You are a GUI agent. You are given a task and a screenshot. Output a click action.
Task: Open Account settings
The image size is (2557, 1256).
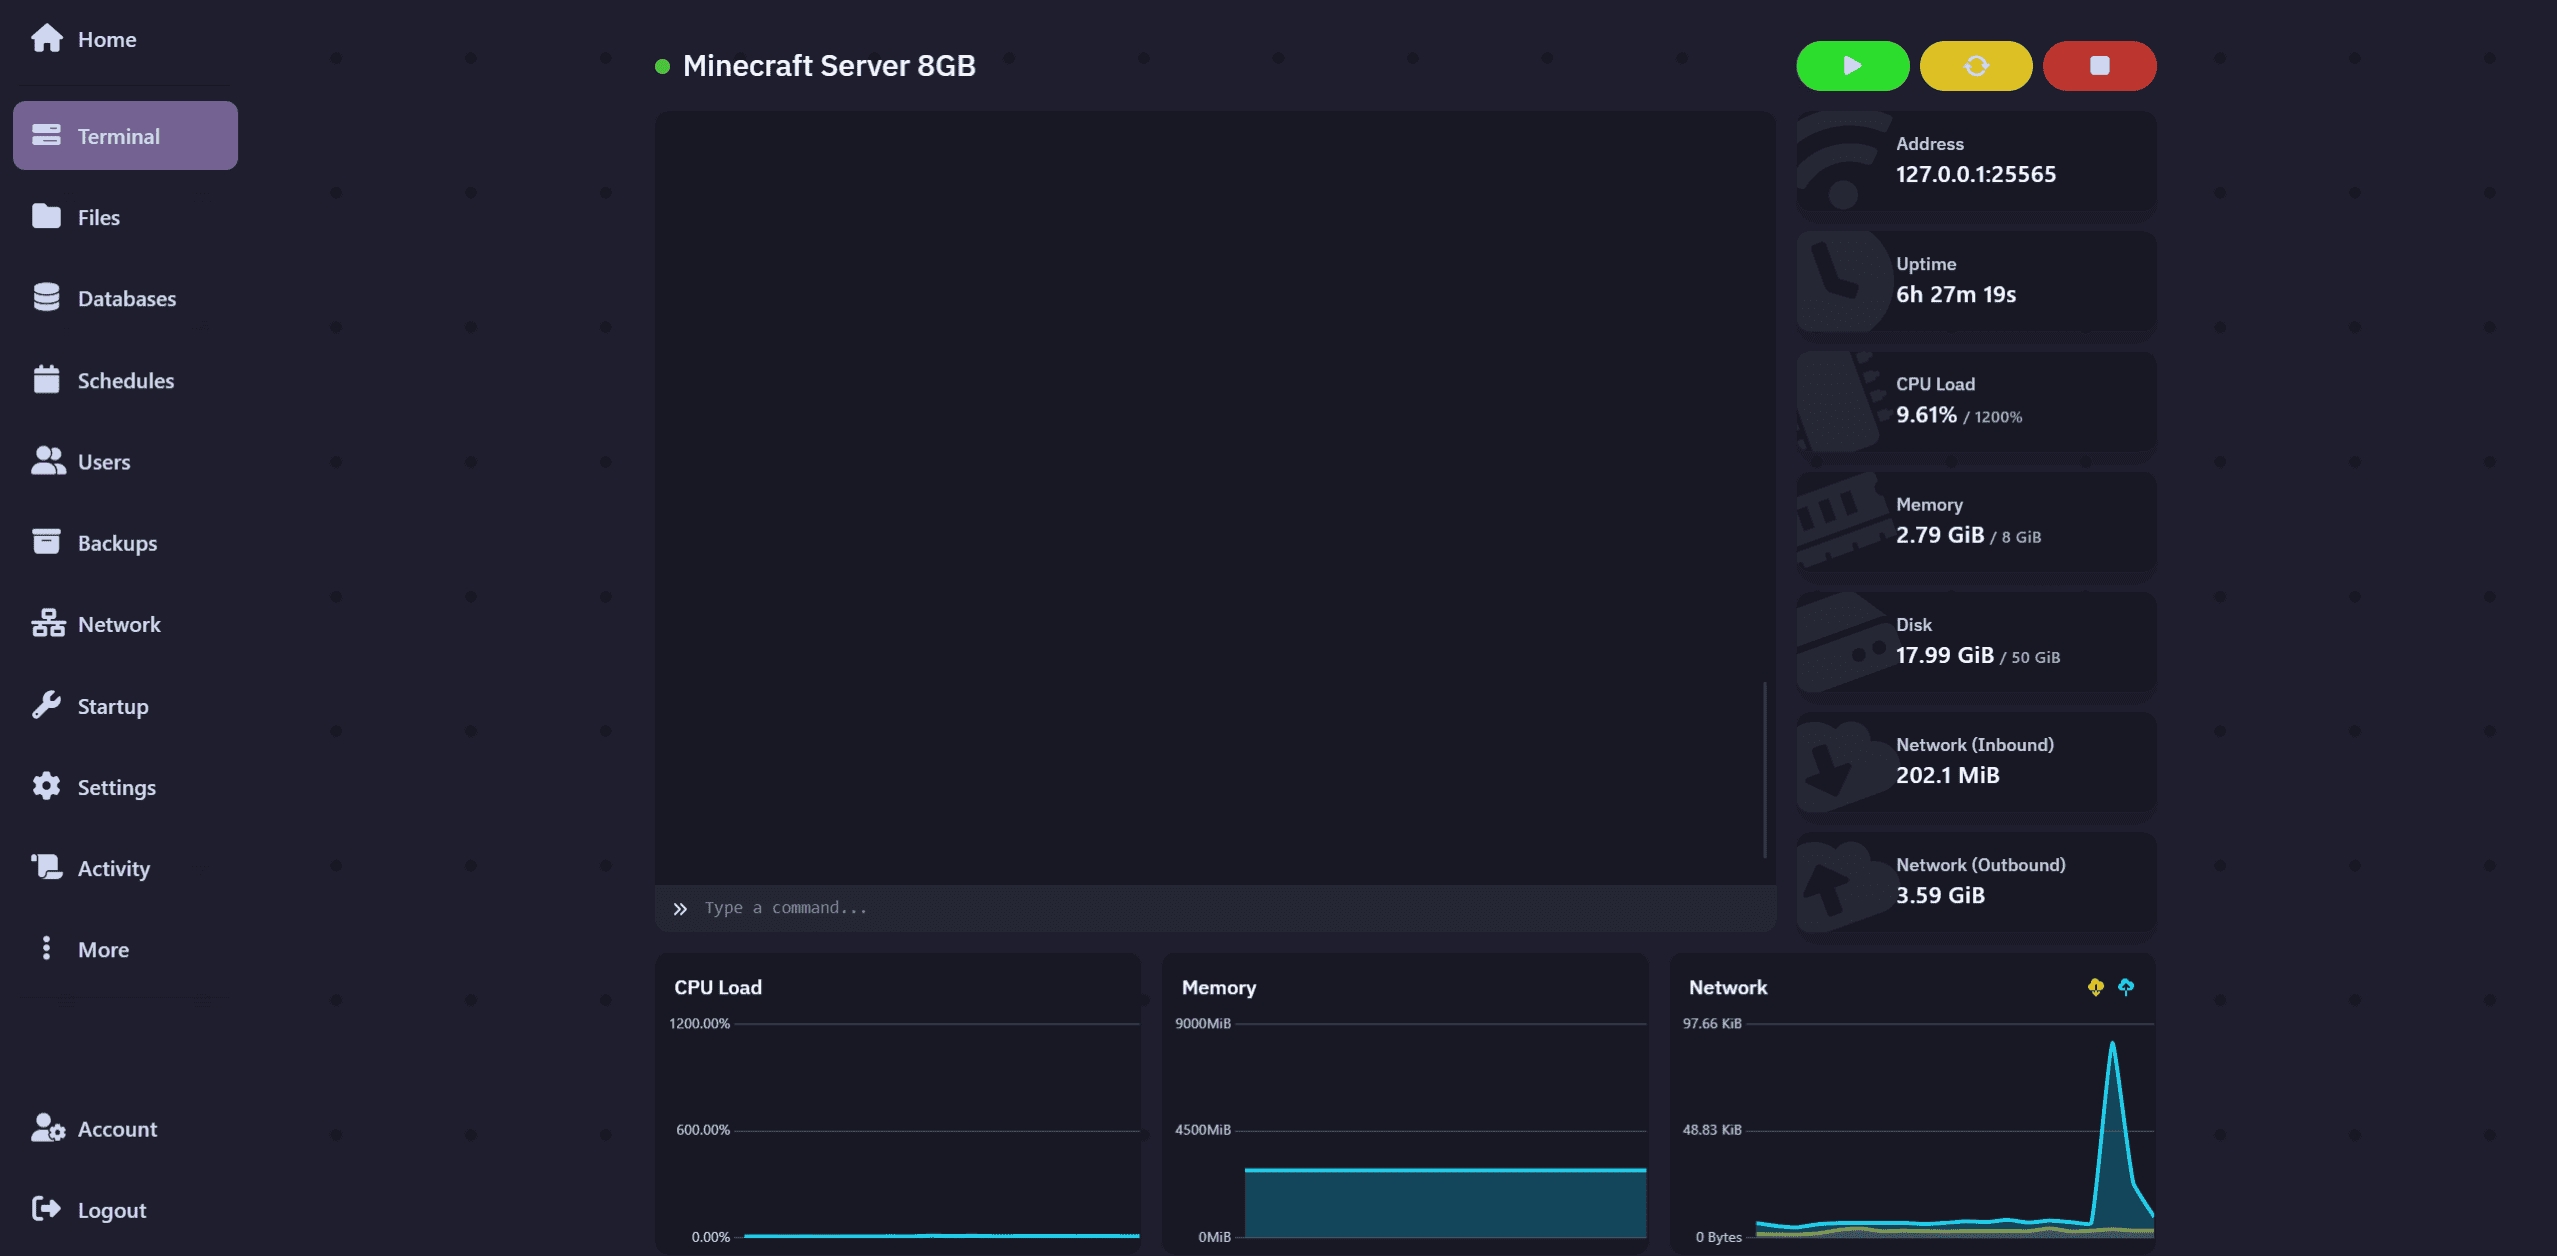pyautogui.click(x=116, y=1129)
